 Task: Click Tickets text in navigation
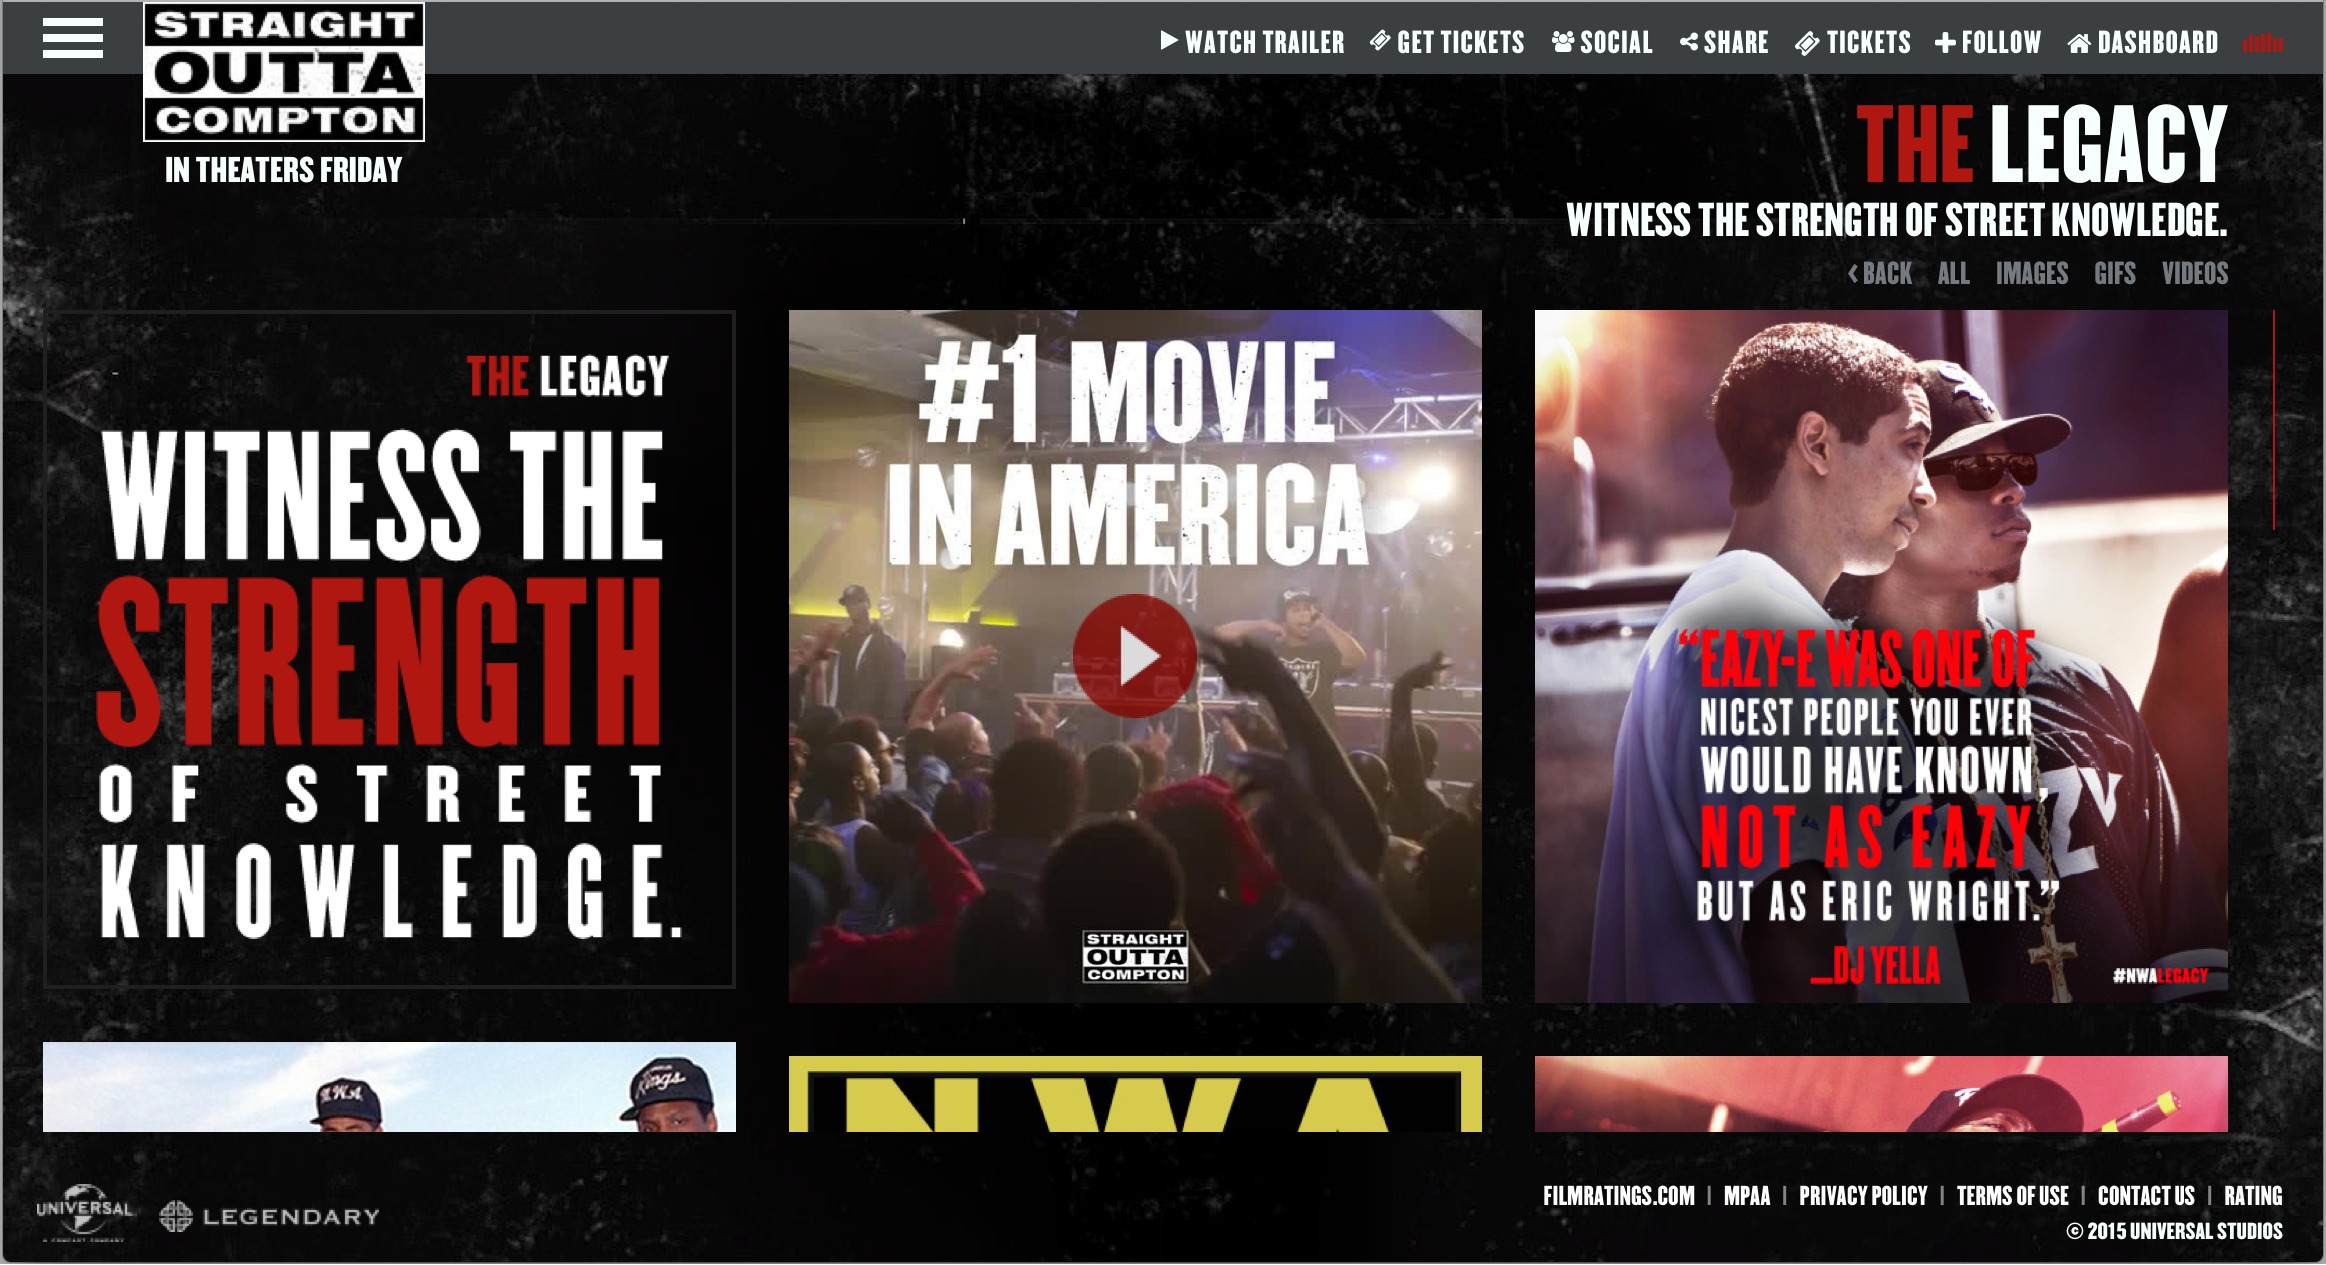[1869, 42]
